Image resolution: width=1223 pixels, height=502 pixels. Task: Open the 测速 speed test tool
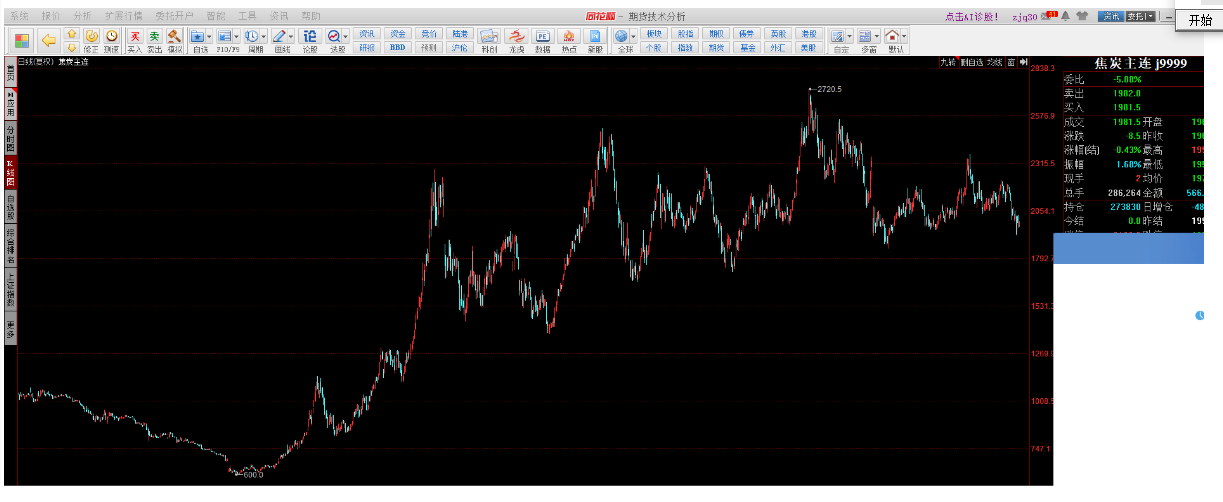pos(111,40)
